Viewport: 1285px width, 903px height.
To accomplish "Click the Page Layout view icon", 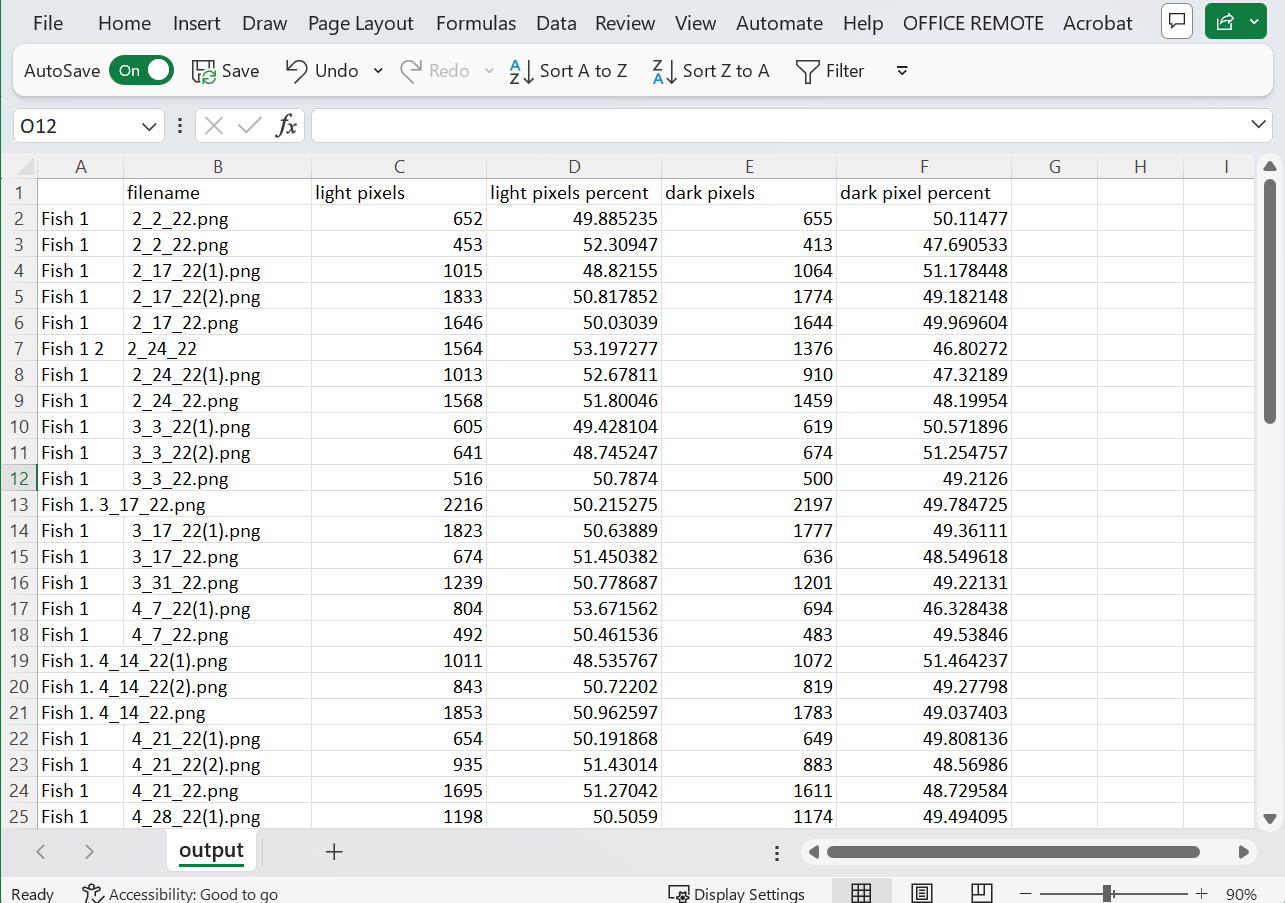I will coord(921,891).
